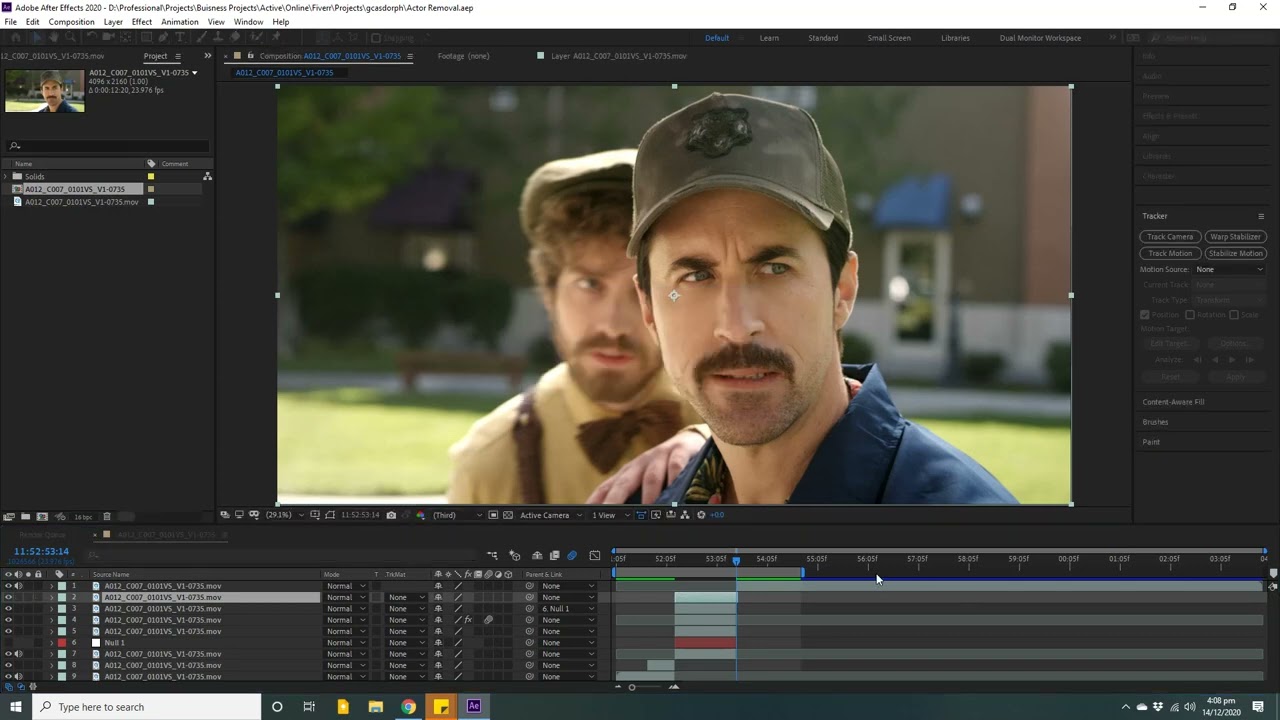Viewport: 1280px width, 720px height.
Task: Delete selected project item with trash icon
Action: point(107,517)
